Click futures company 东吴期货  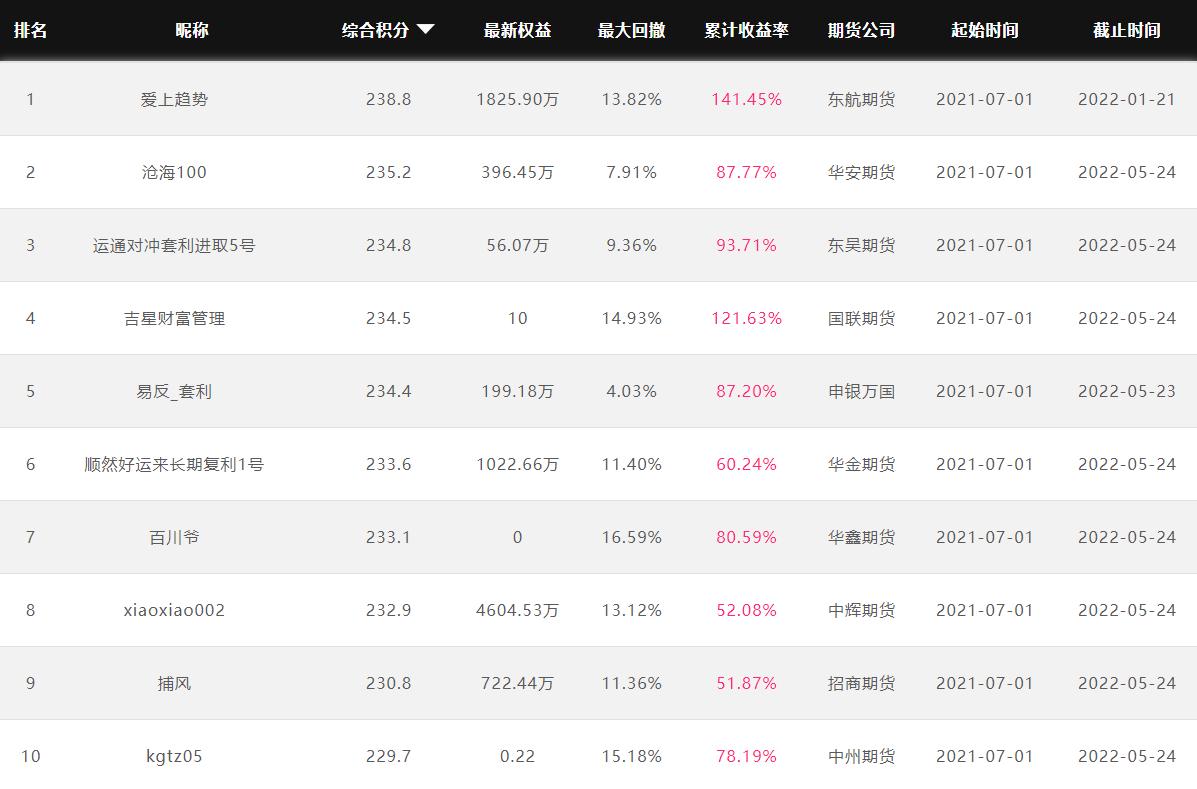point(861,246)
